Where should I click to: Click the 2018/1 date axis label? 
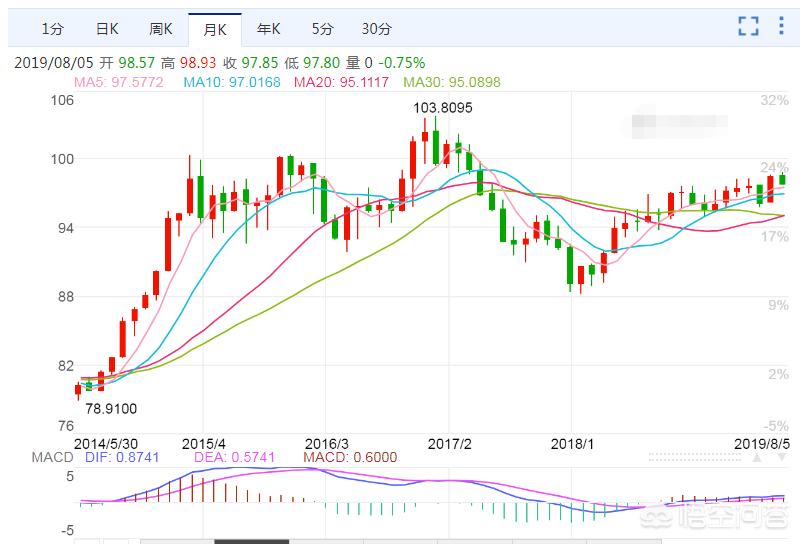coord(572,444)
